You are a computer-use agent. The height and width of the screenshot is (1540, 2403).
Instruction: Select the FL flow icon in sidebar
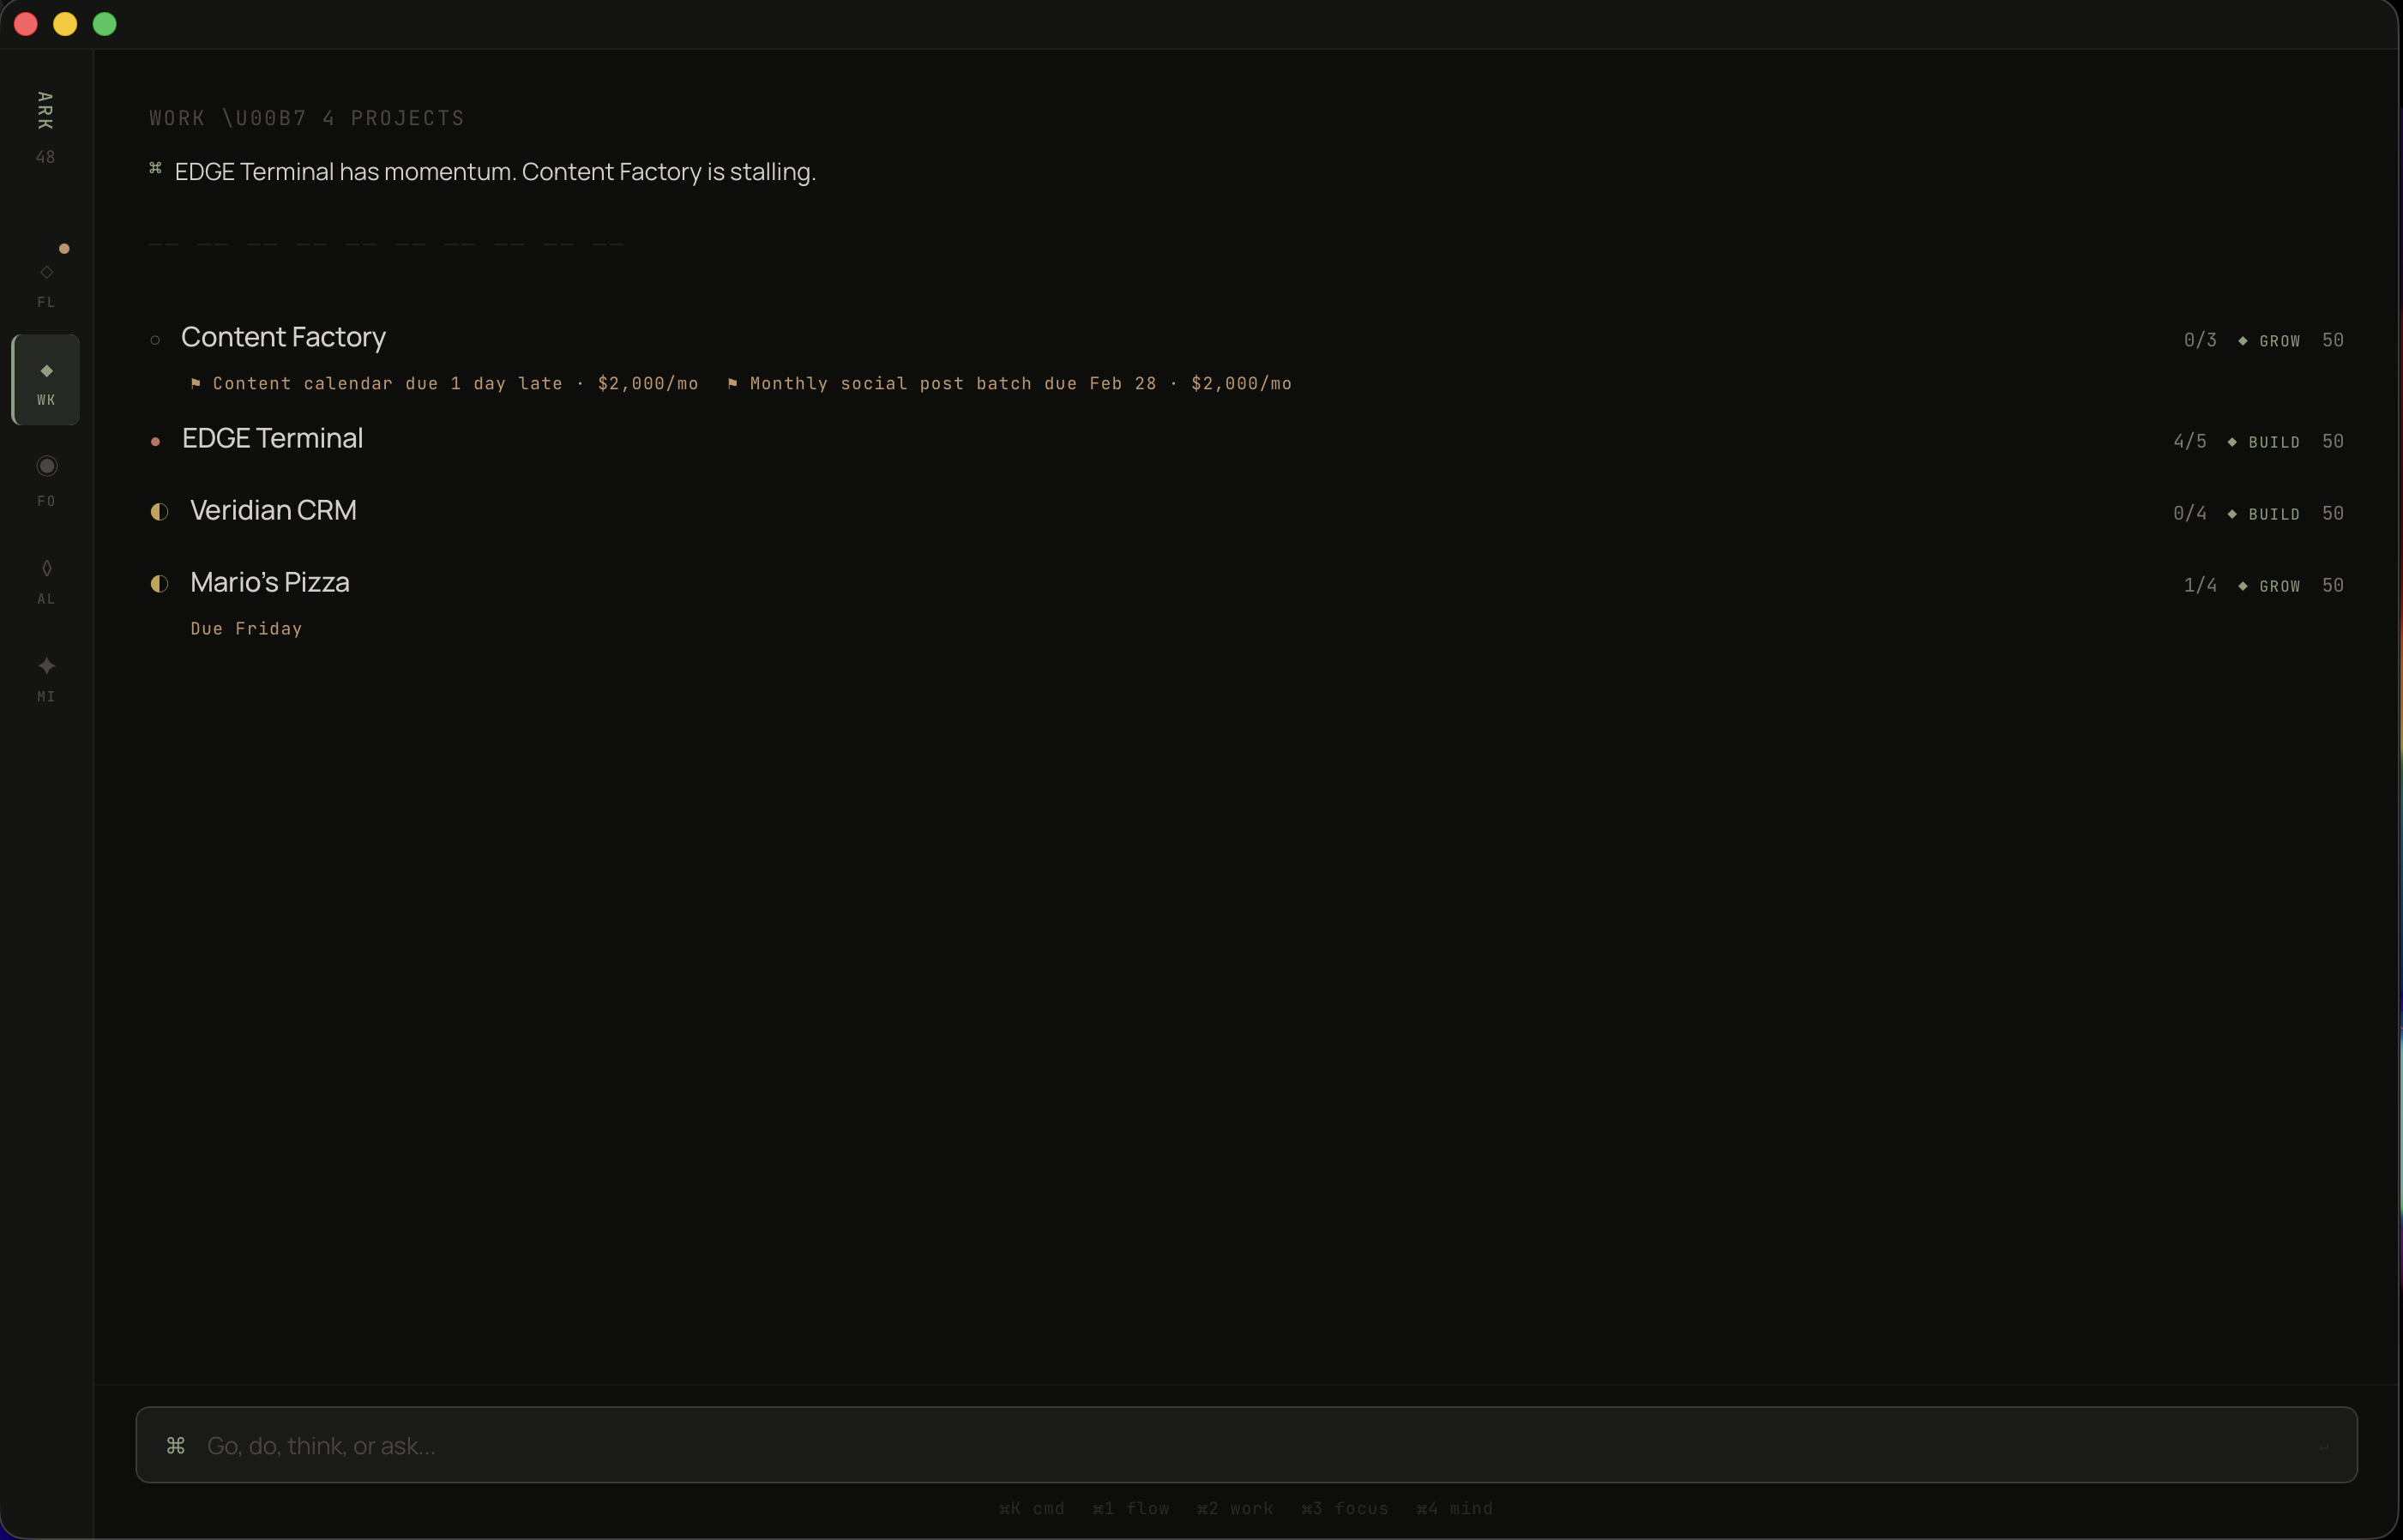tap(46, 285)
